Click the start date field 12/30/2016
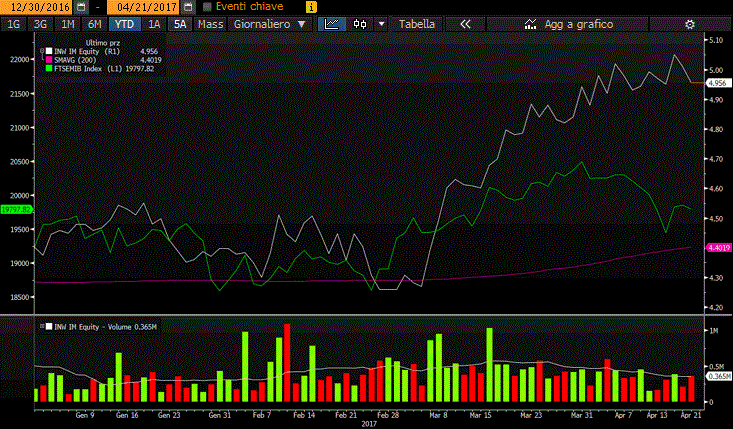 [36, 7]
